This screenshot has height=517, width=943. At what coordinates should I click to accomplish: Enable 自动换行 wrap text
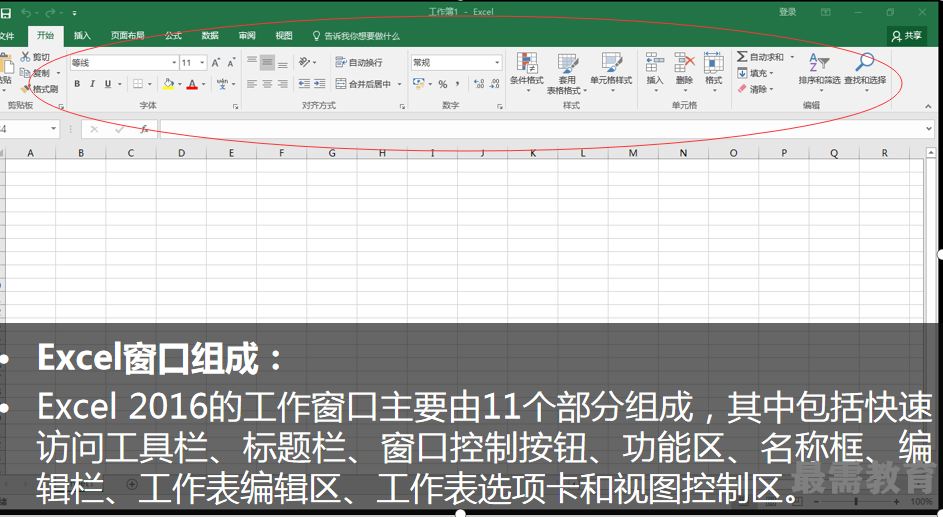tap(359, 62)
